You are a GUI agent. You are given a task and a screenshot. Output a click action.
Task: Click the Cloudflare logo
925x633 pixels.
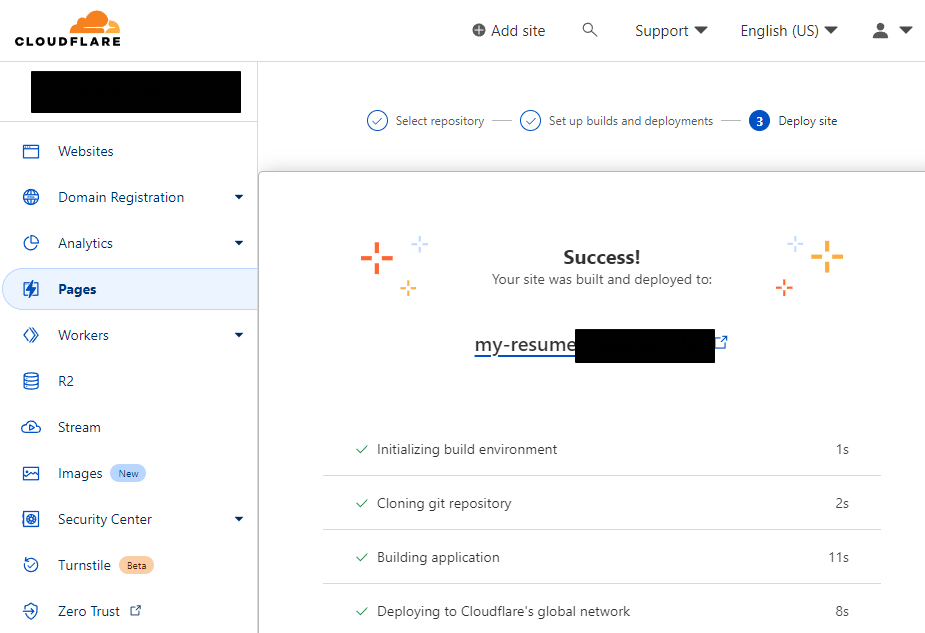68,30
